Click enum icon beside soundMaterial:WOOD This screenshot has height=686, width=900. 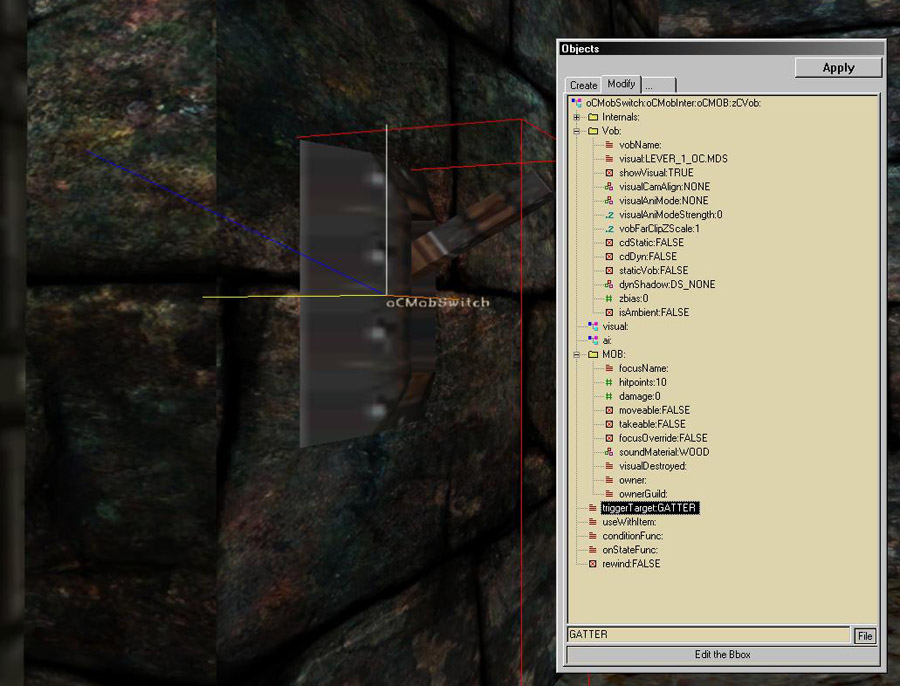pos(609,452)
